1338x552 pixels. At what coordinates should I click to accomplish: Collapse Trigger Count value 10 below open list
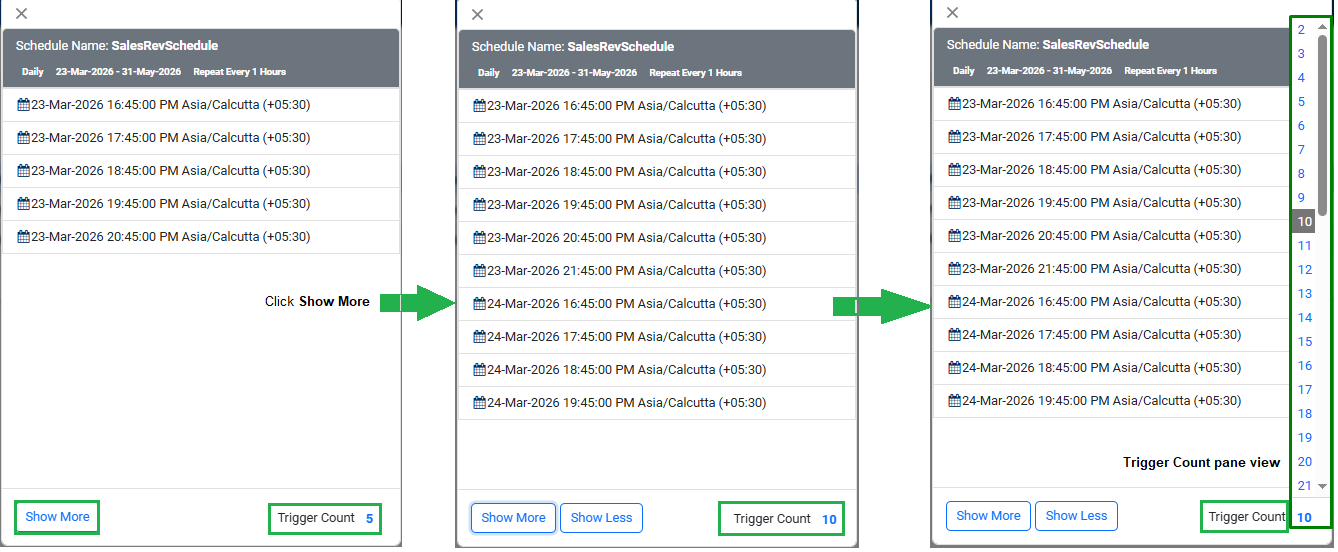[1304, 517]
